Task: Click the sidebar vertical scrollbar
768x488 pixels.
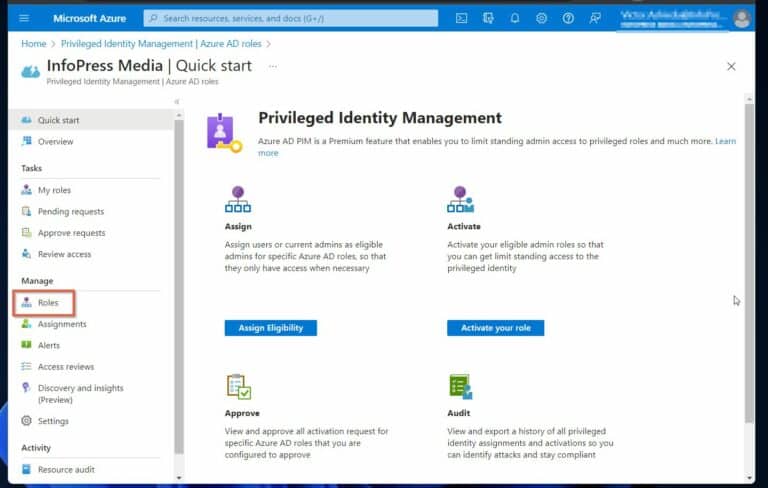Action: (x=179, y=287)
